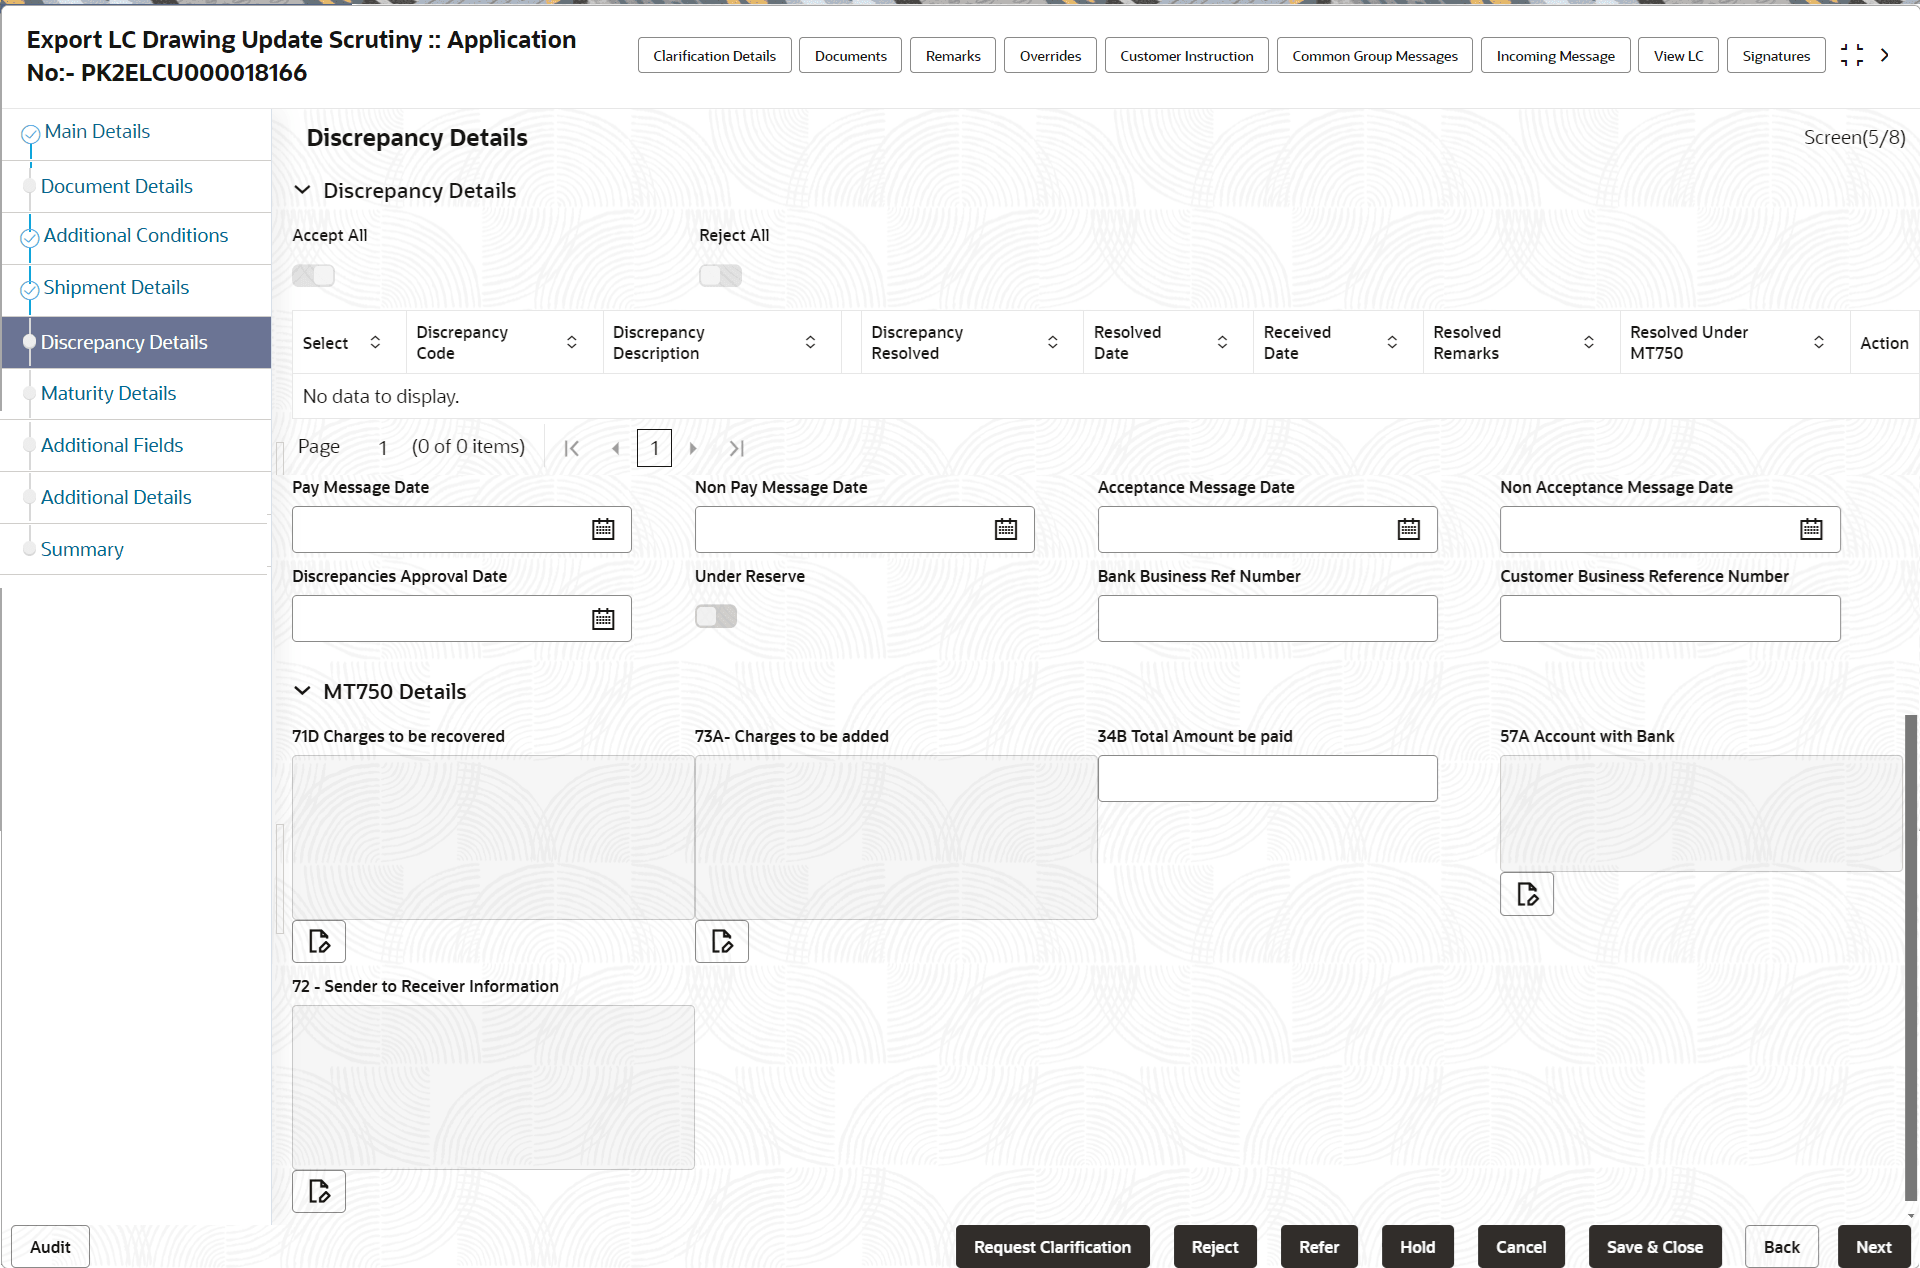The height and width of the screenshot is (1268, 1920).
Task: Open the Summary section in sidebar
Action: [x=82, y=548]
